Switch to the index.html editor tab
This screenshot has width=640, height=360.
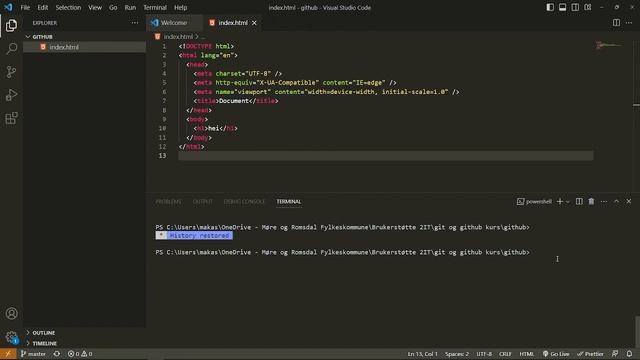click(x=233, y=23)
